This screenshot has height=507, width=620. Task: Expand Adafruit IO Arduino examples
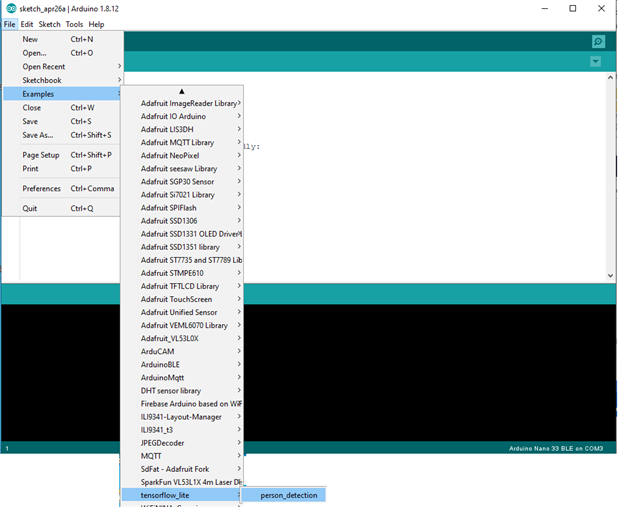182,116
